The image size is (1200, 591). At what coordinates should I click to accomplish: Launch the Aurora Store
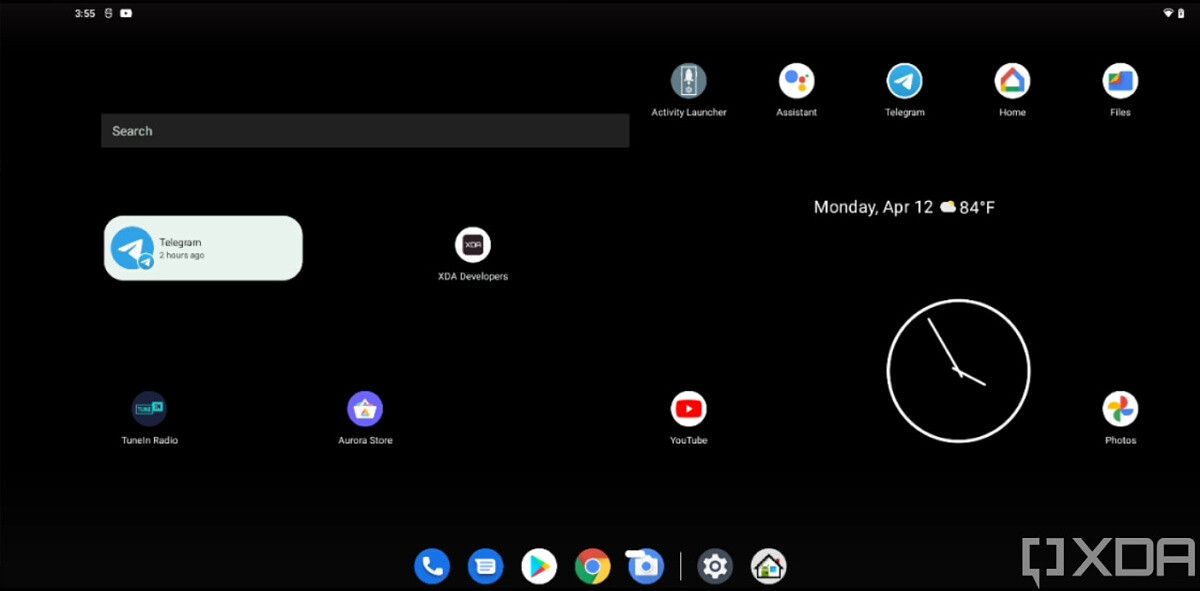[365, 409]
